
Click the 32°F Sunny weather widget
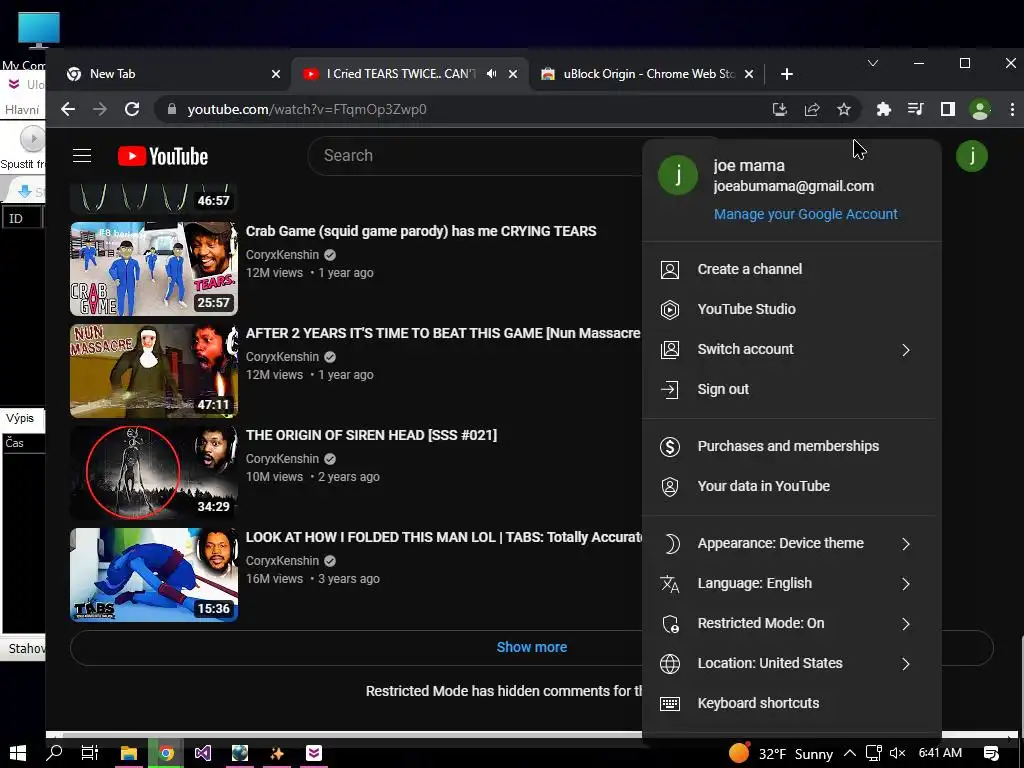point(780,754)
